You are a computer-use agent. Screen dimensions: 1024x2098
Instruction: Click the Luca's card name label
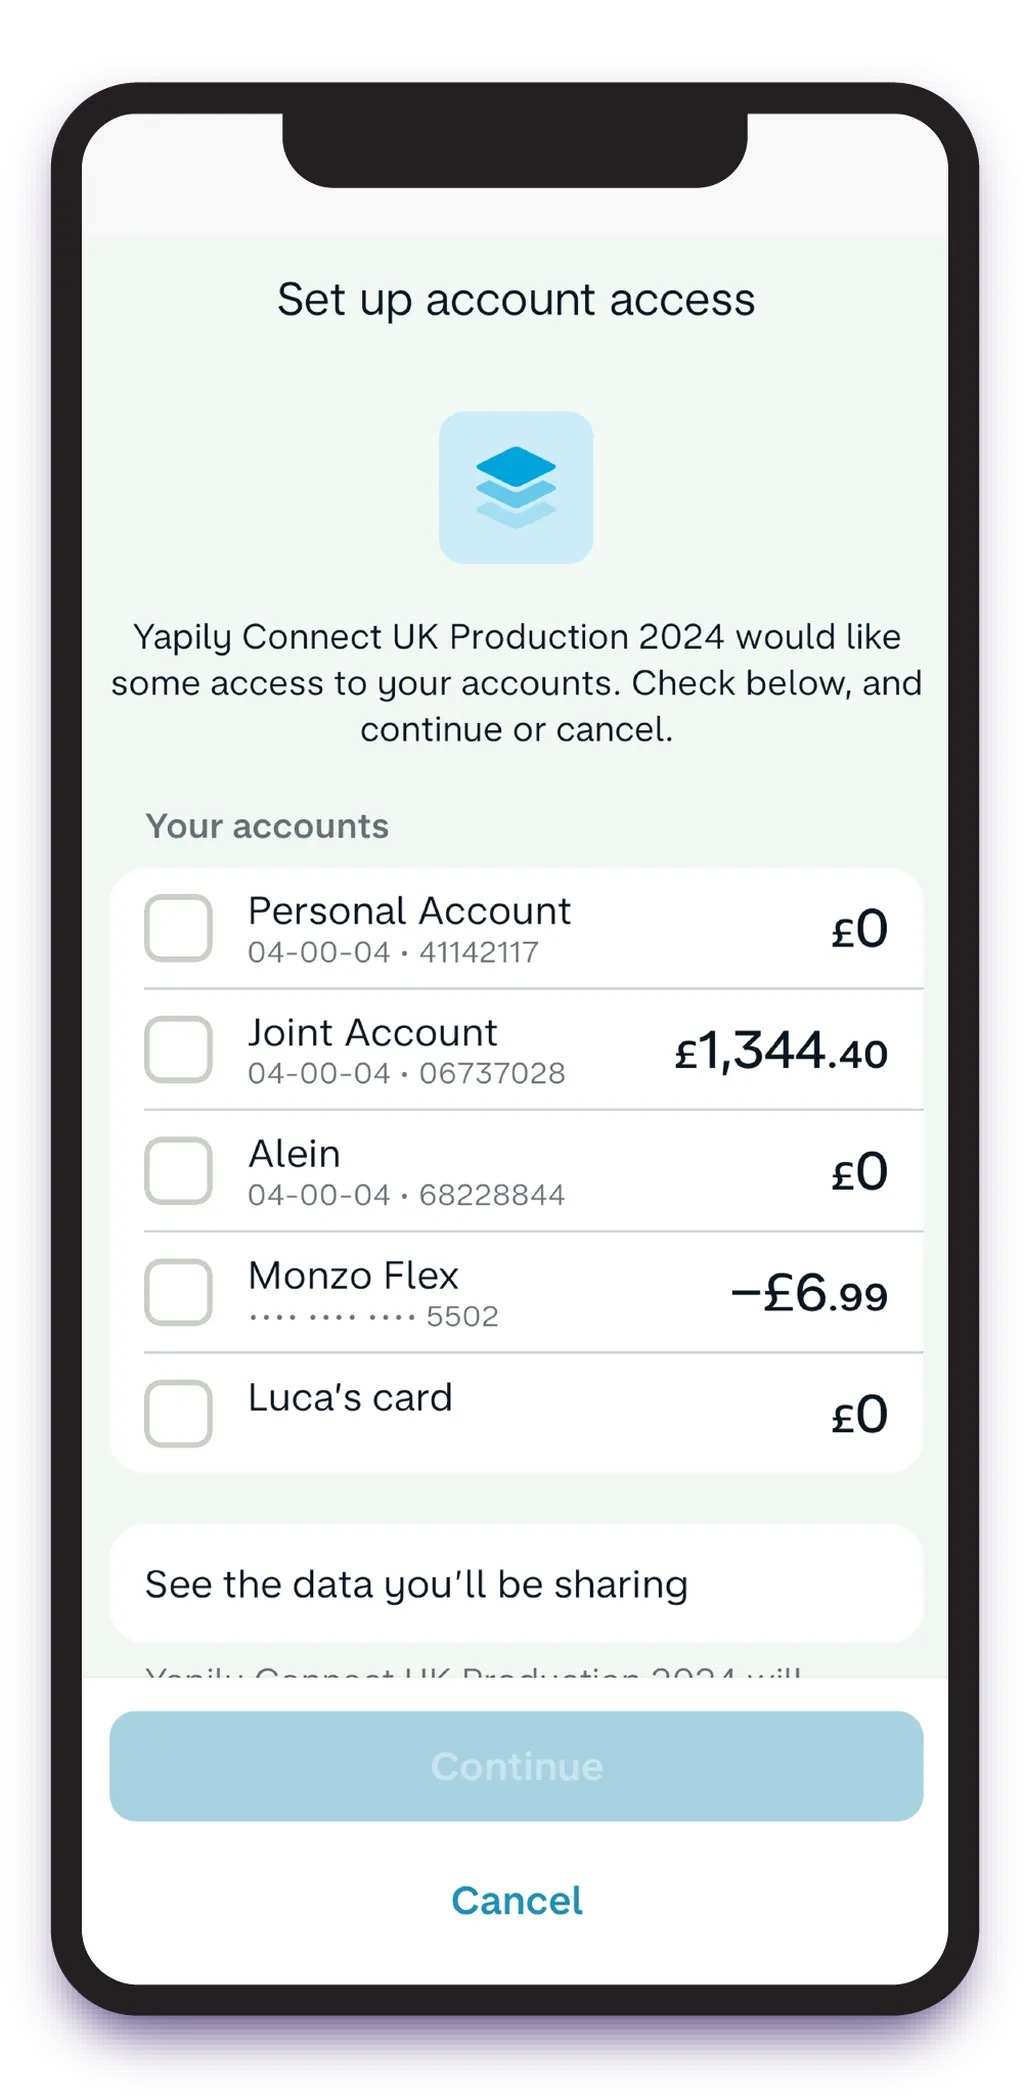pos(350,1398)
